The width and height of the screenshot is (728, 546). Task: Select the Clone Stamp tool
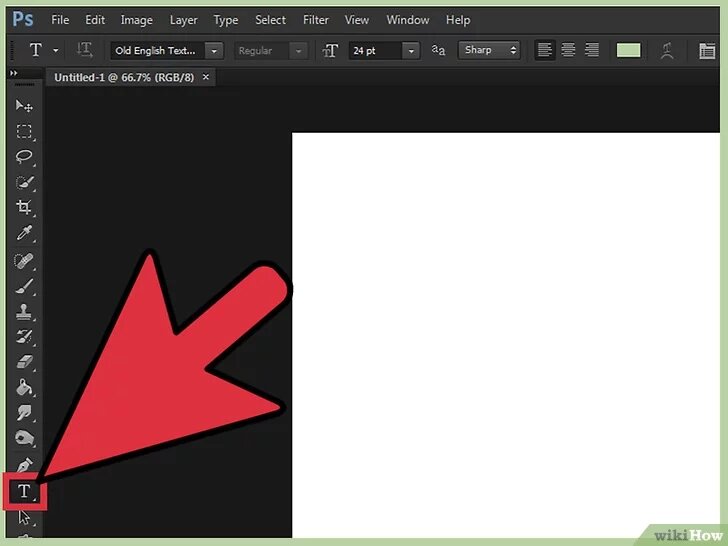click(24, 312)
